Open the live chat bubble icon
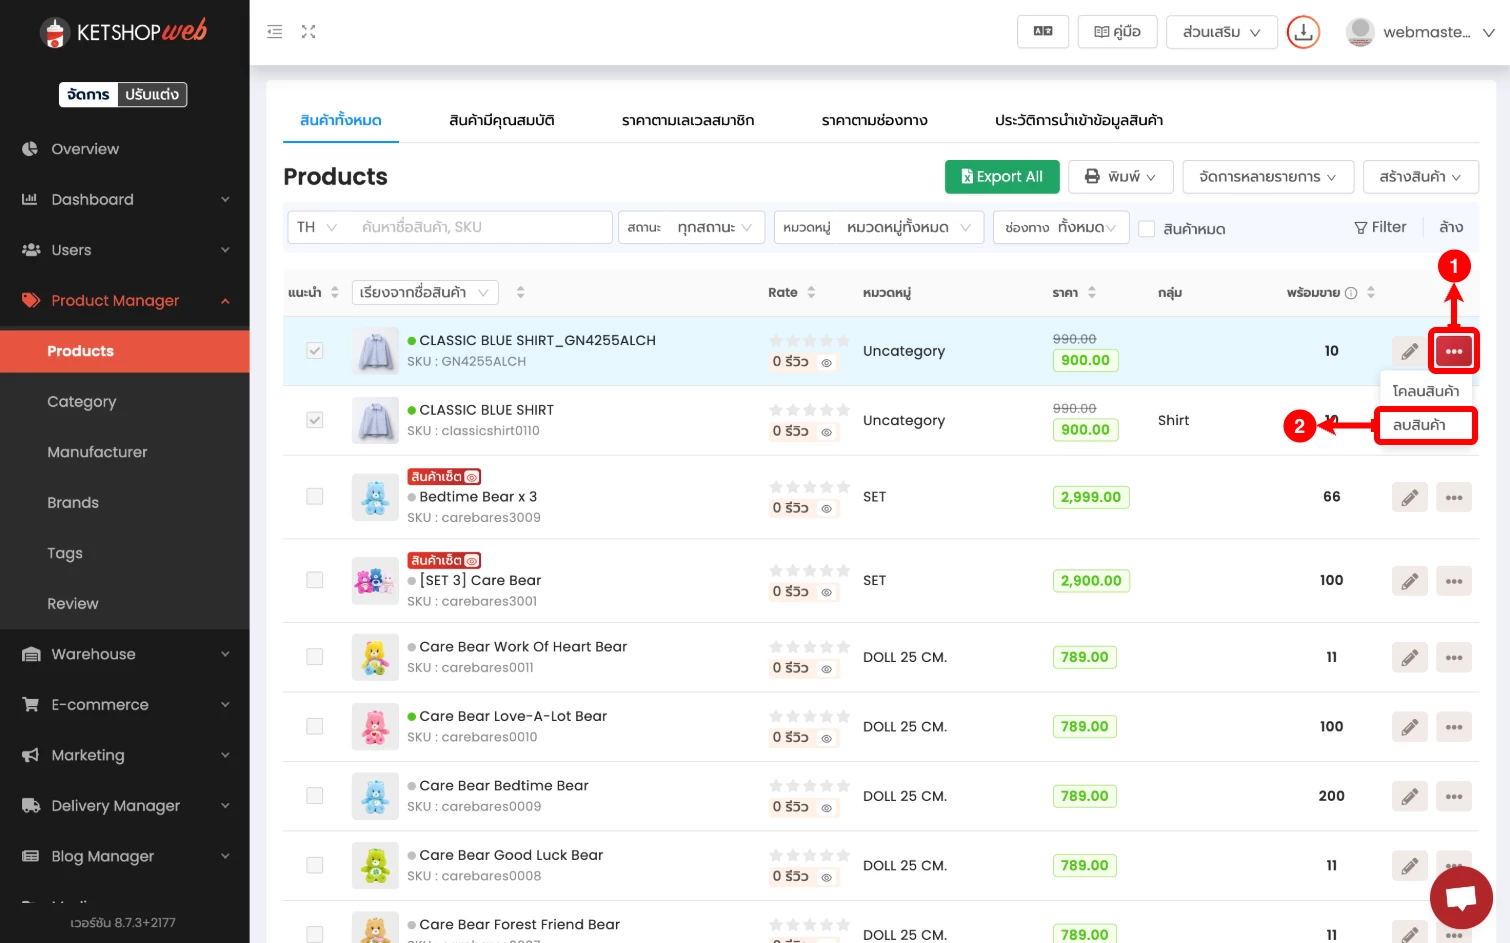The height and width of the screenshot is (943, 1510). point(1460,896)
